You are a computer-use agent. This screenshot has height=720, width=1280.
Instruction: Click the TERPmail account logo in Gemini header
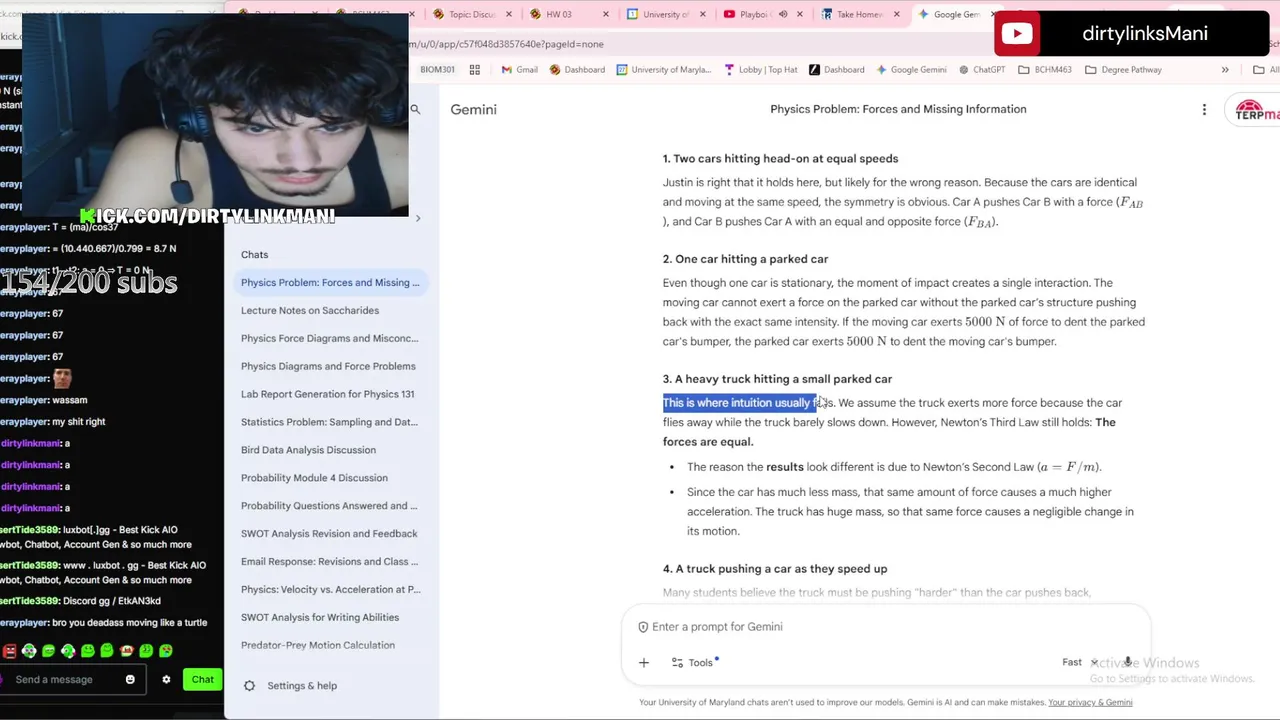coord(1256,111)
